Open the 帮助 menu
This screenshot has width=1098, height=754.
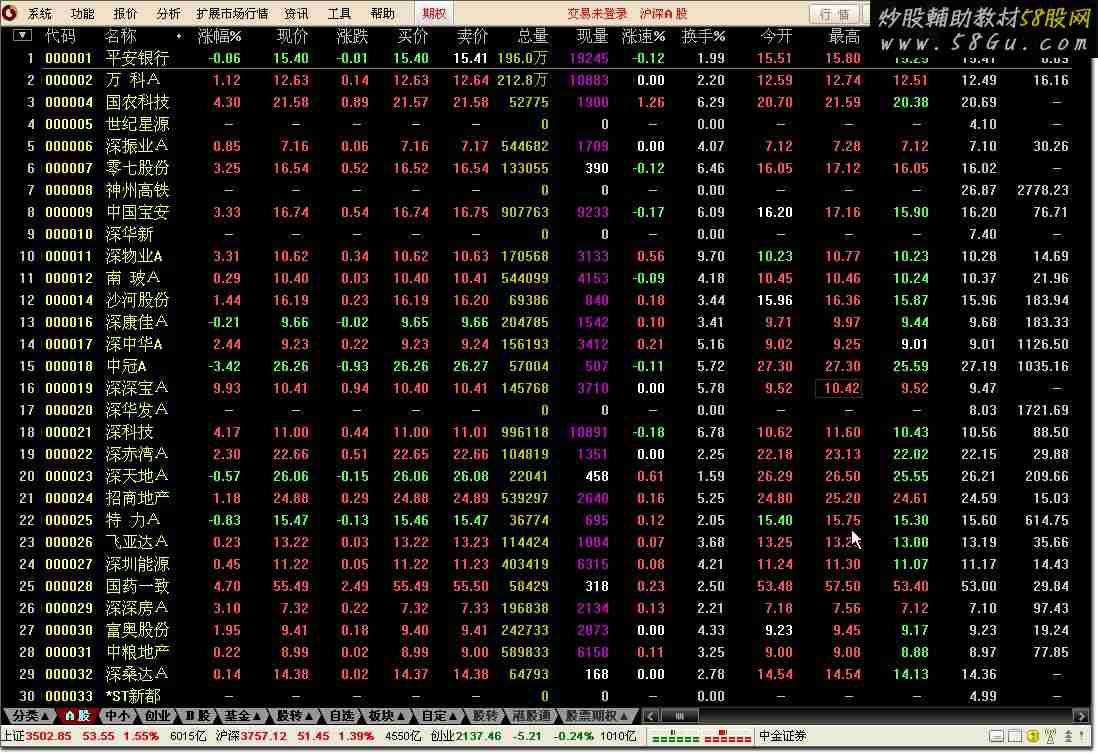click(382, 13)
